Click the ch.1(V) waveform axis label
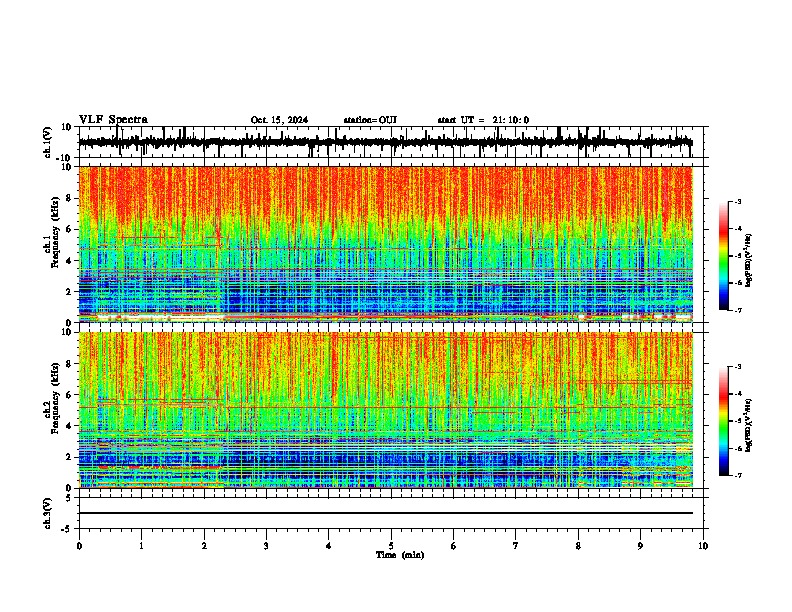This screenshot has width=792, height=612. (x=47, y=142)
